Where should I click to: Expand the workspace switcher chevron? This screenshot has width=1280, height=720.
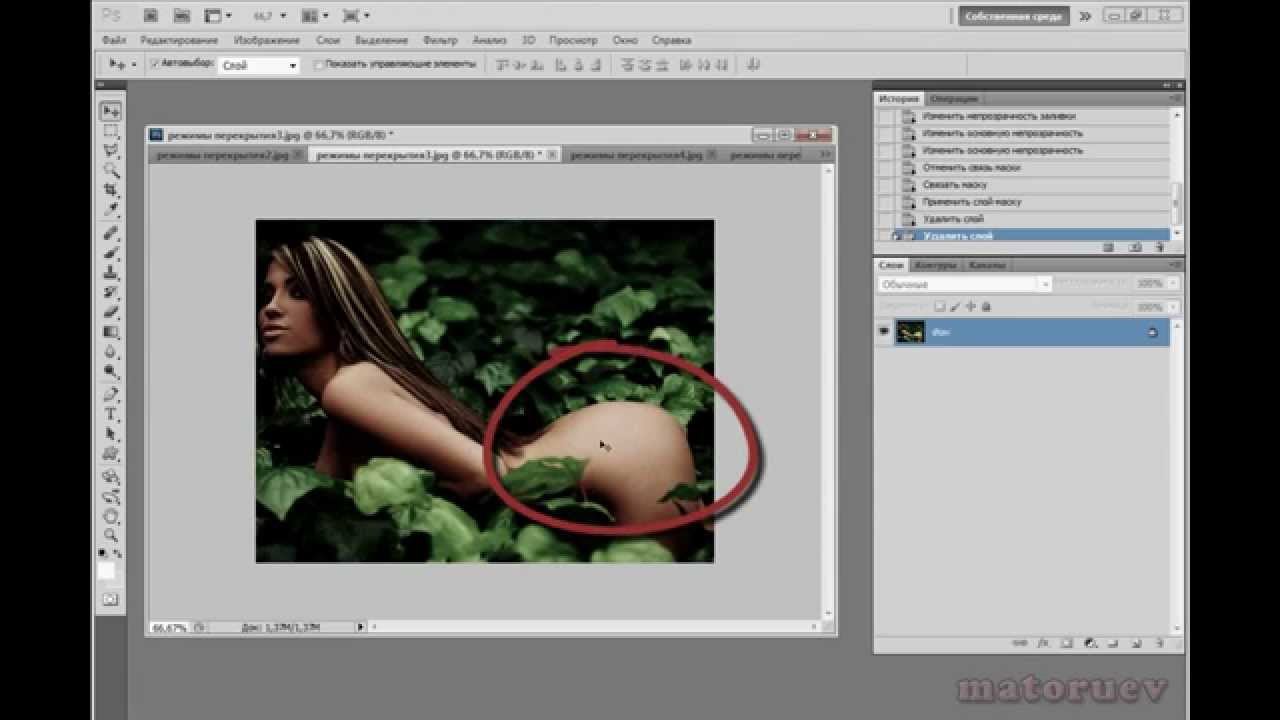pos(1086,16)
